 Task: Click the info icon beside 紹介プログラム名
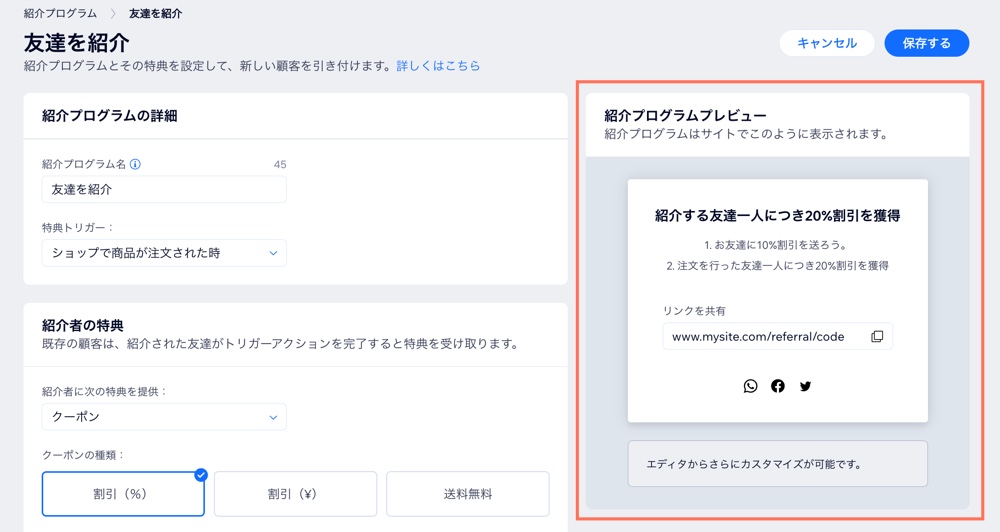[x=135, y=164]
